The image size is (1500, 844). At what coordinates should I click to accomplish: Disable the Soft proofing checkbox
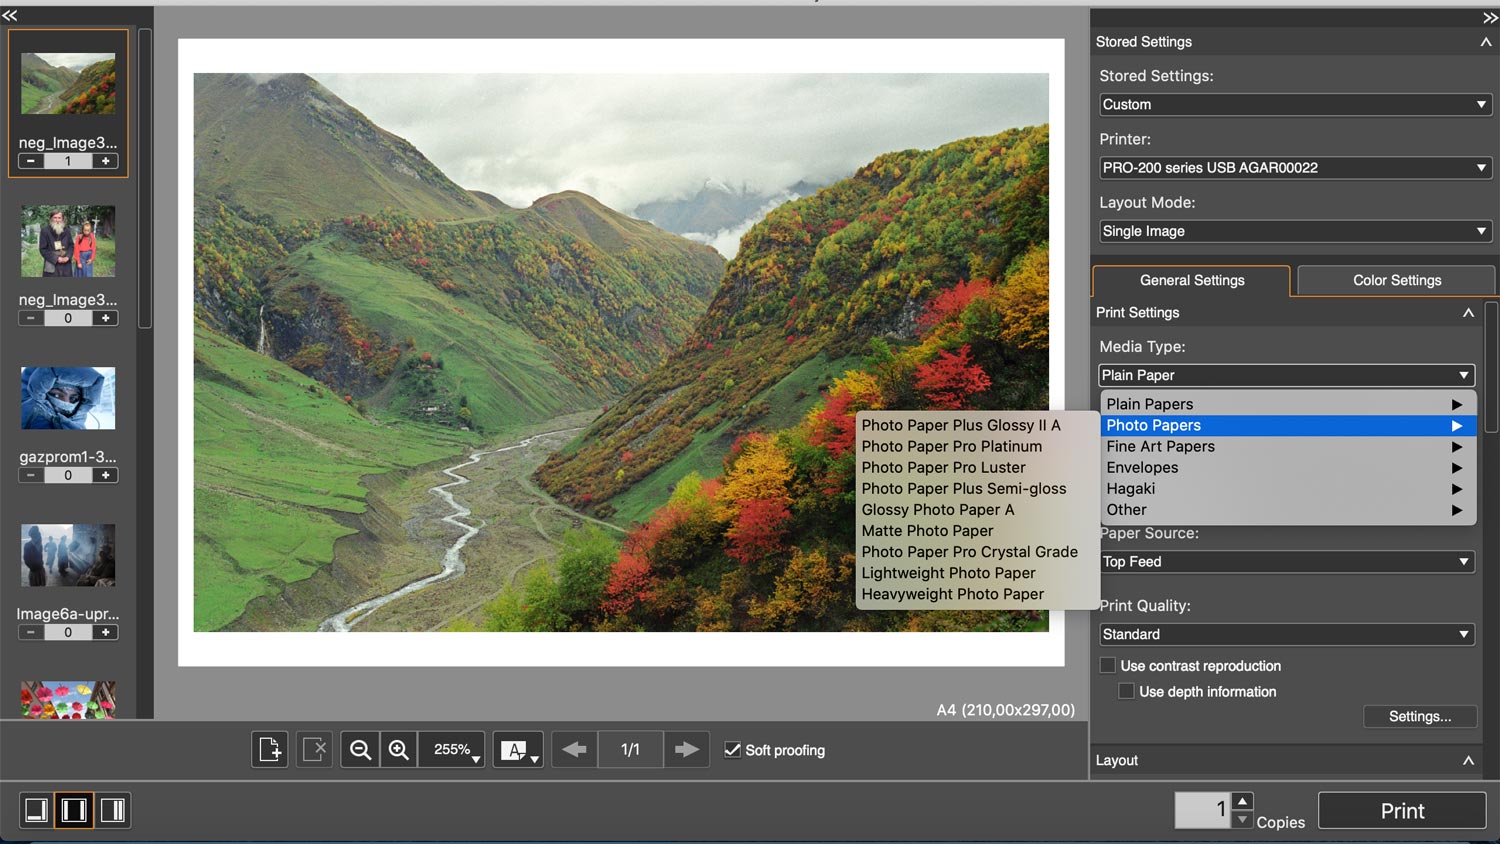pyautogui.click(x=733, y=750)
